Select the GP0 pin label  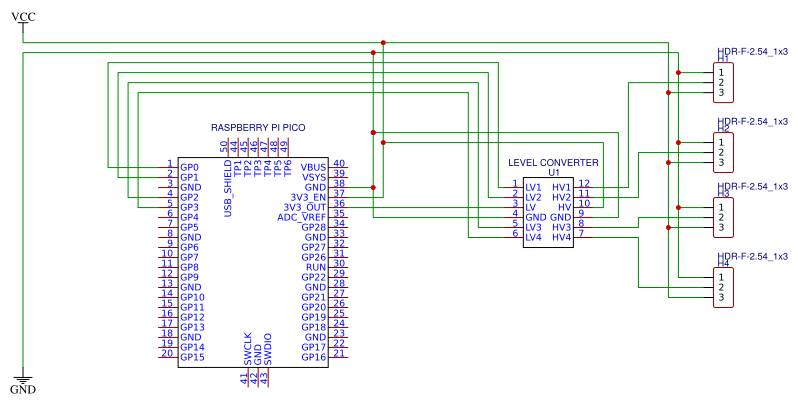[189, 167]
